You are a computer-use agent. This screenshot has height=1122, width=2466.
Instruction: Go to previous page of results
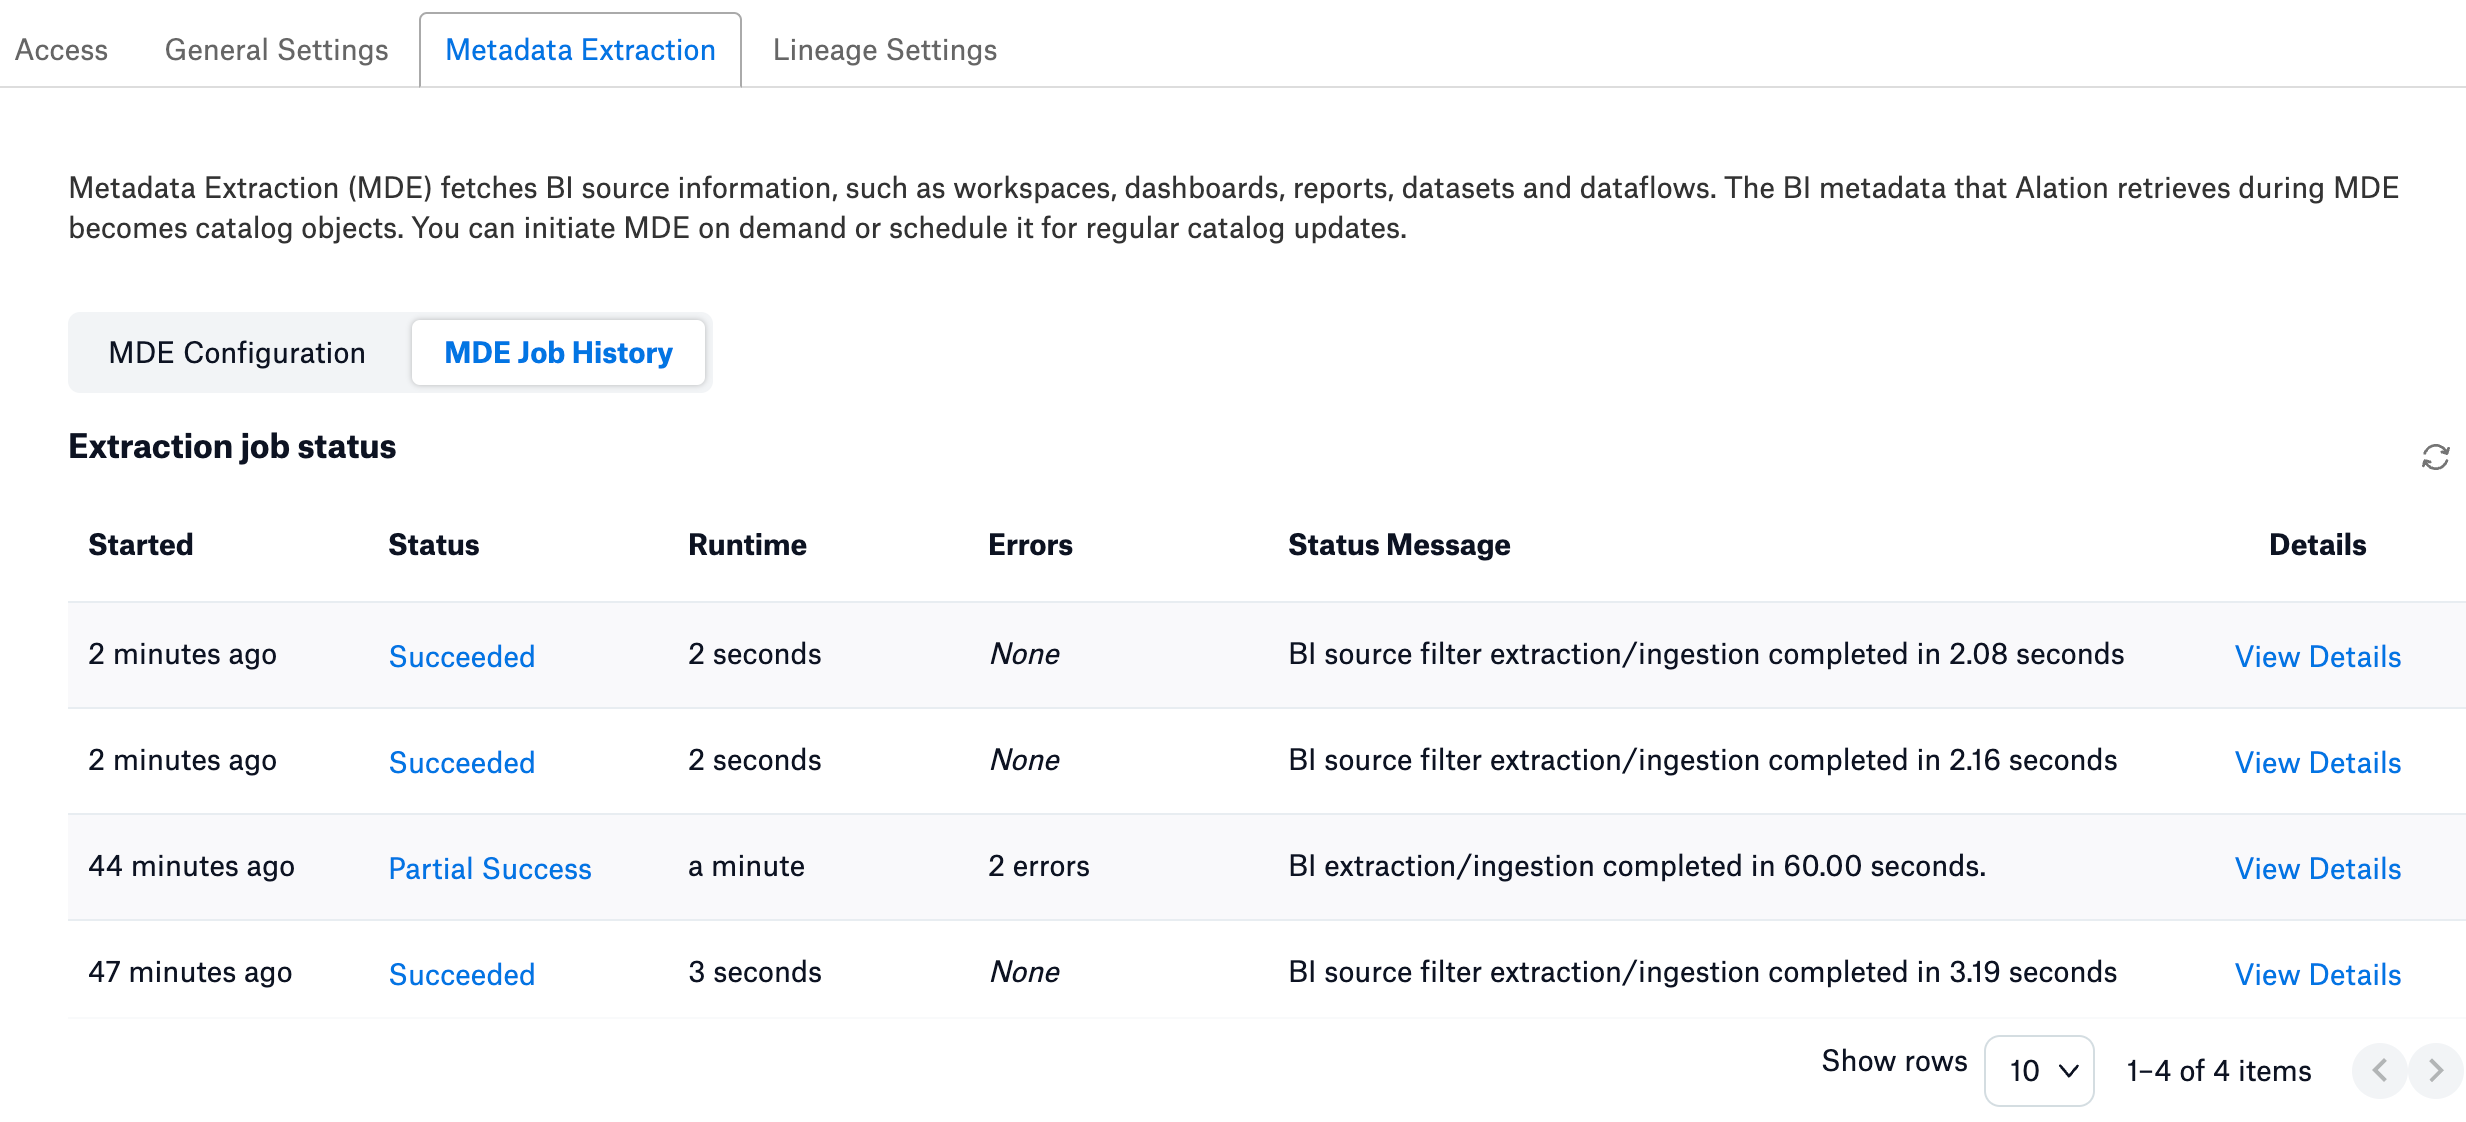[2380, 1071]
